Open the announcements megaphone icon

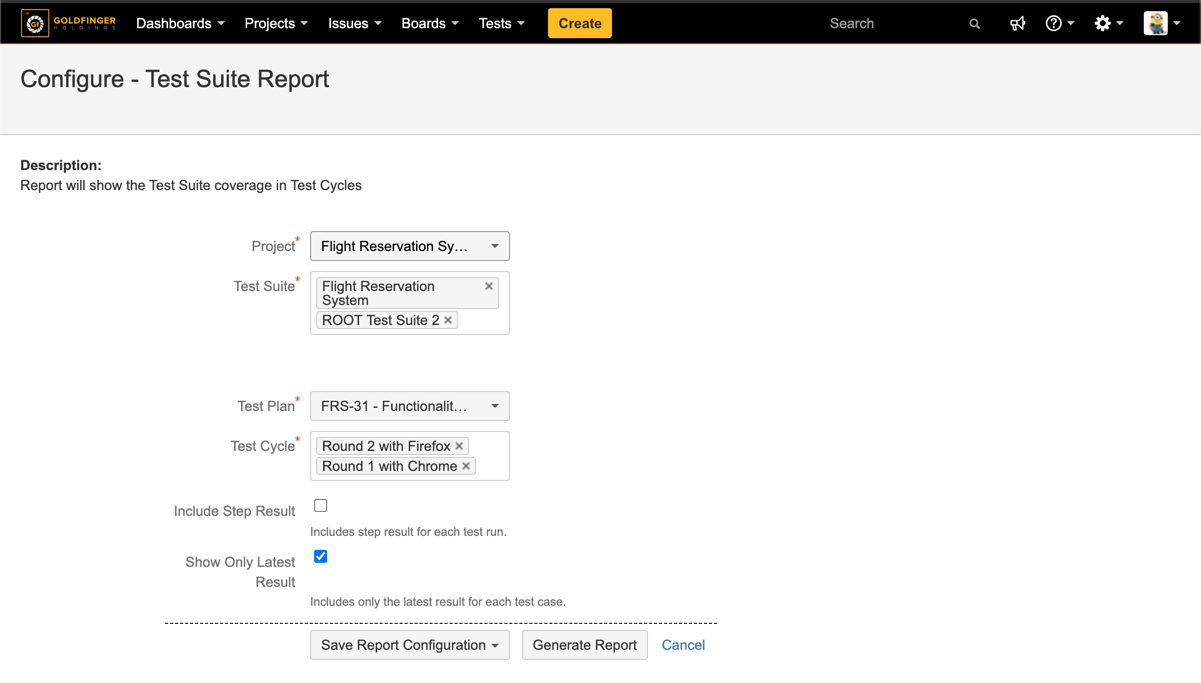click(1017, 24)
